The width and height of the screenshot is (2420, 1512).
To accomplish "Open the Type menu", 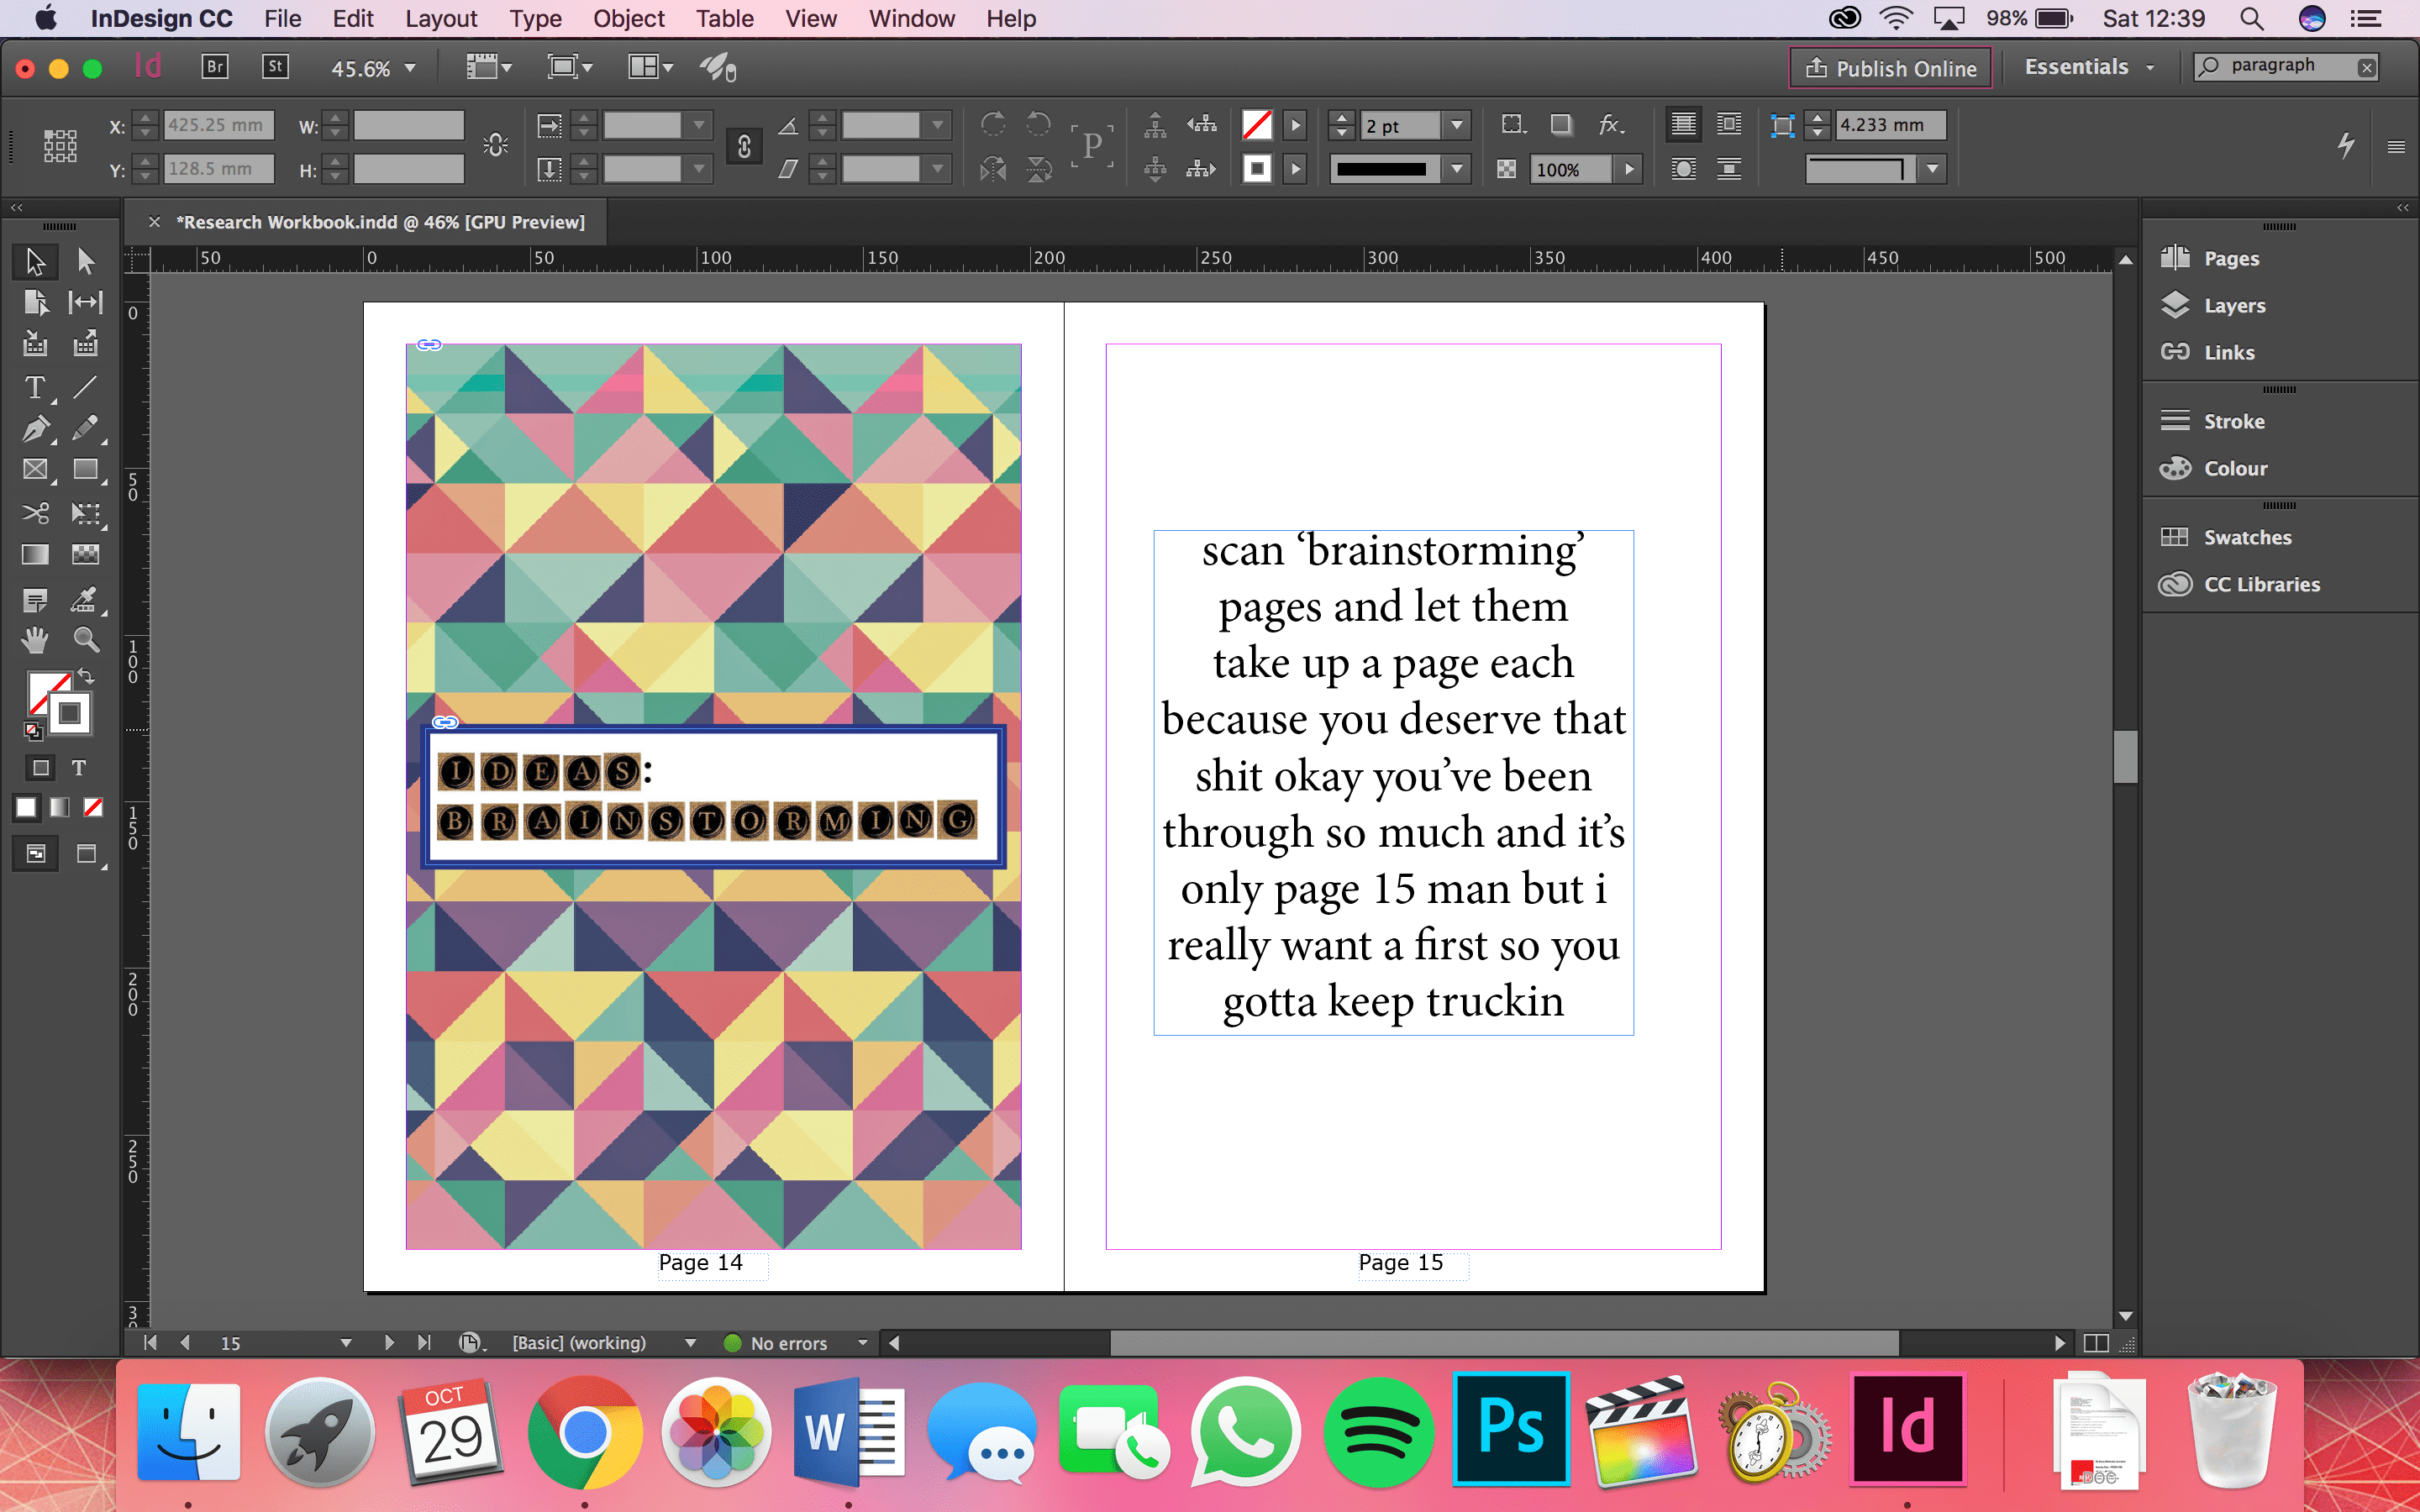I will click(536, 18).
